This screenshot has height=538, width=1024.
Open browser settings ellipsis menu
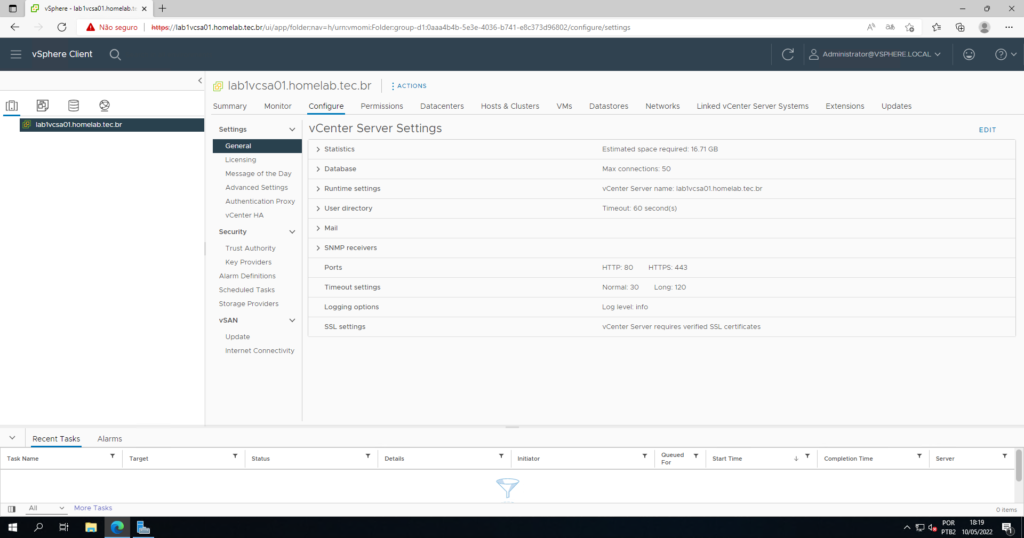[1009, 27]
